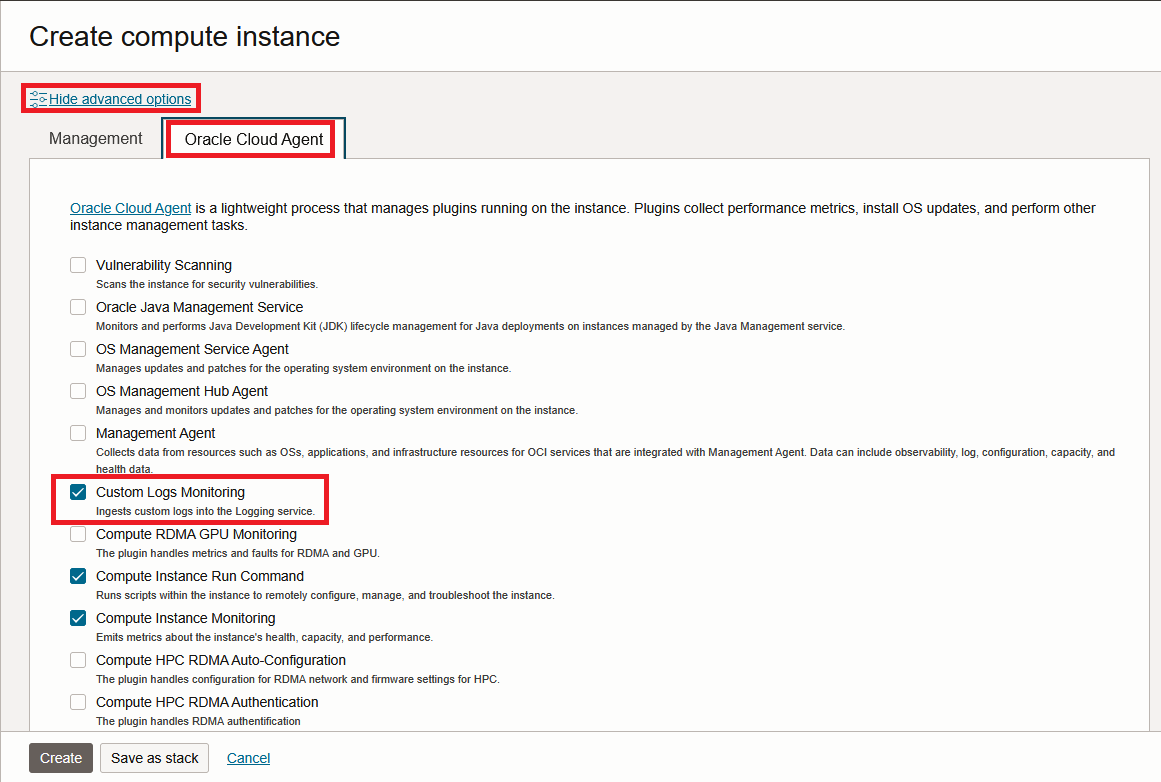Check Oracle Java Management Service plugin
The image size is (1161, 782).
(78, 307)
